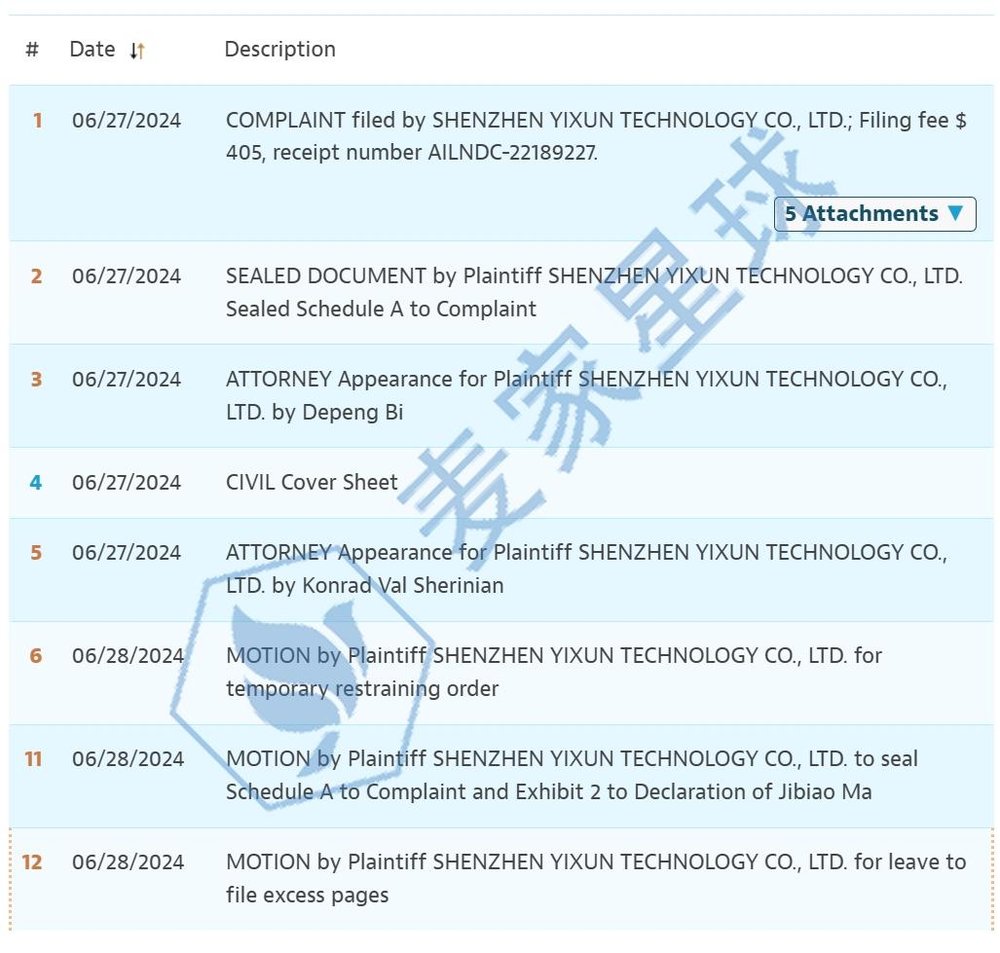Select the CIVIL Cover Sheet description
Viewport: 1000px width, 953px height.
click(311, 482)
